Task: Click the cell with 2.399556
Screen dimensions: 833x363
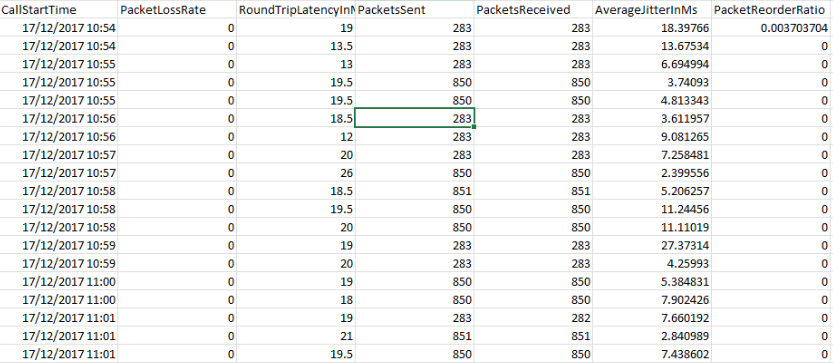Action: click(x=652, y=173)
